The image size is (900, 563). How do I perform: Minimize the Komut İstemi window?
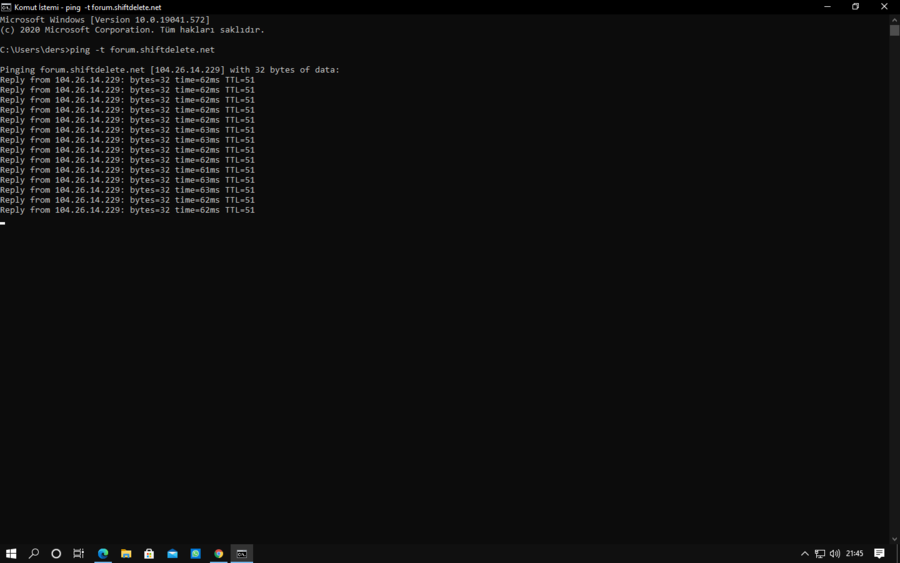click(x=827, y=7)
